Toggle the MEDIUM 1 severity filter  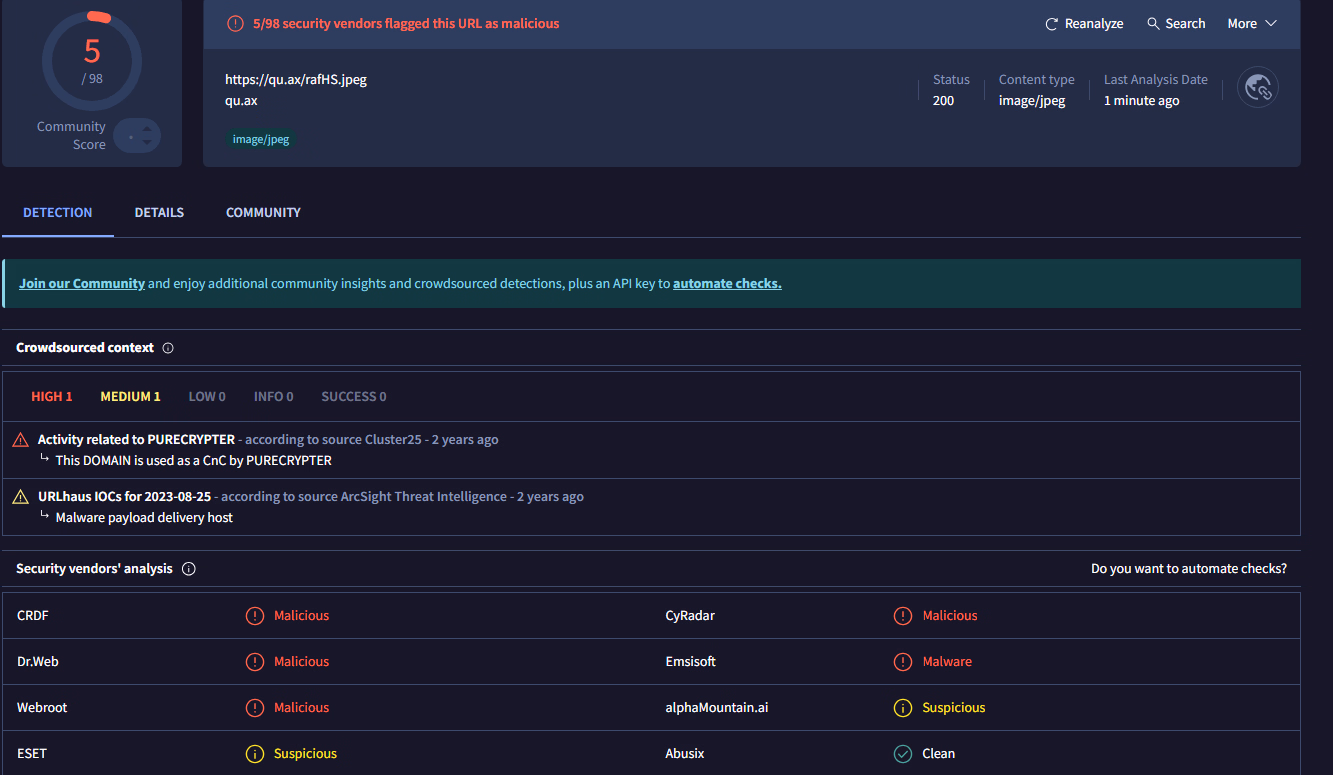tap(130, 397)
